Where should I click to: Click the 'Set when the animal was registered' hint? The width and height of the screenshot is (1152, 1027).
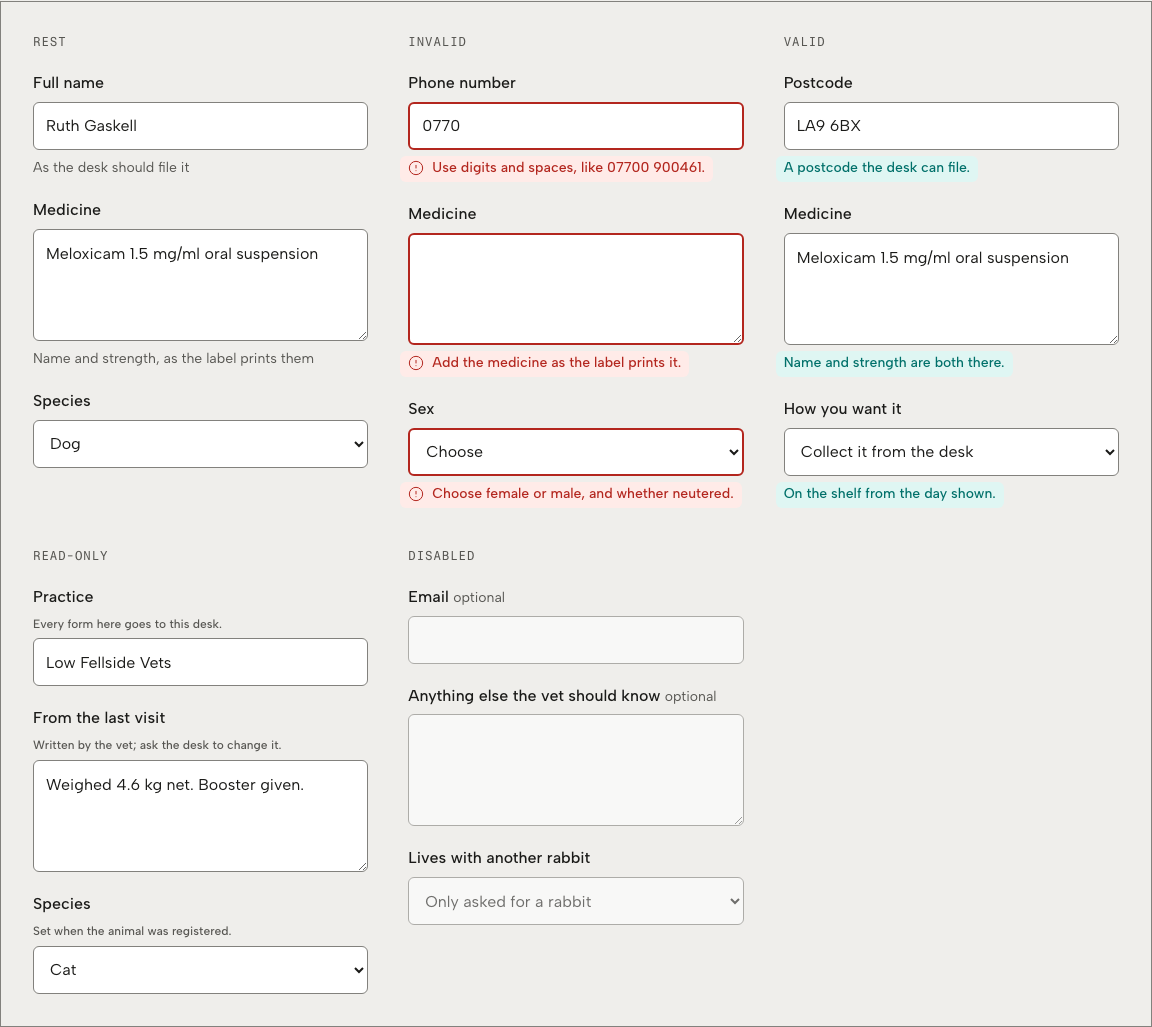132,931
